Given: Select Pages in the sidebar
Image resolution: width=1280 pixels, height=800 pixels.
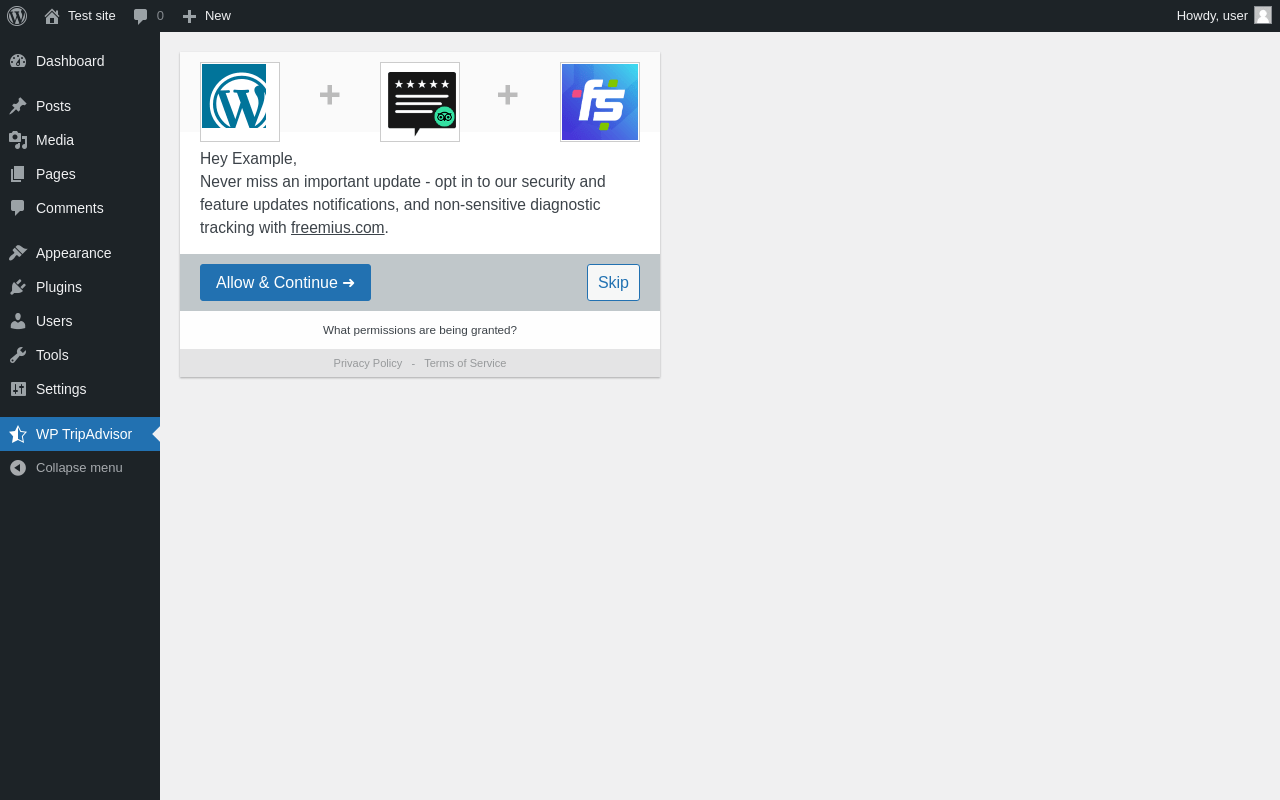Looking at the screenshot, I should tap(80, 174).
